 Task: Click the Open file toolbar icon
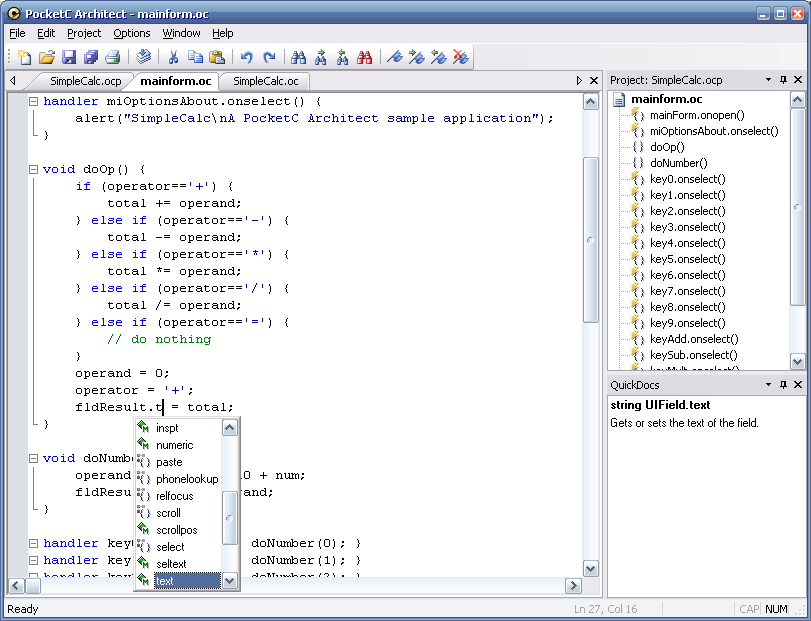(47, 57)
